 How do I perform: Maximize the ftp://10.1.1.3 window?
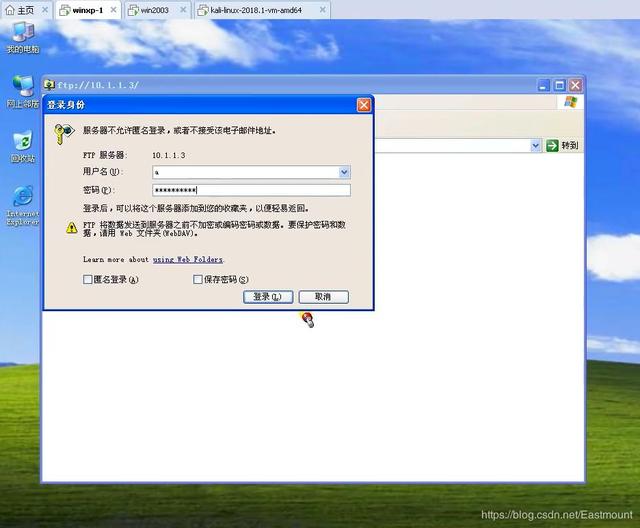tap(560, 85)
